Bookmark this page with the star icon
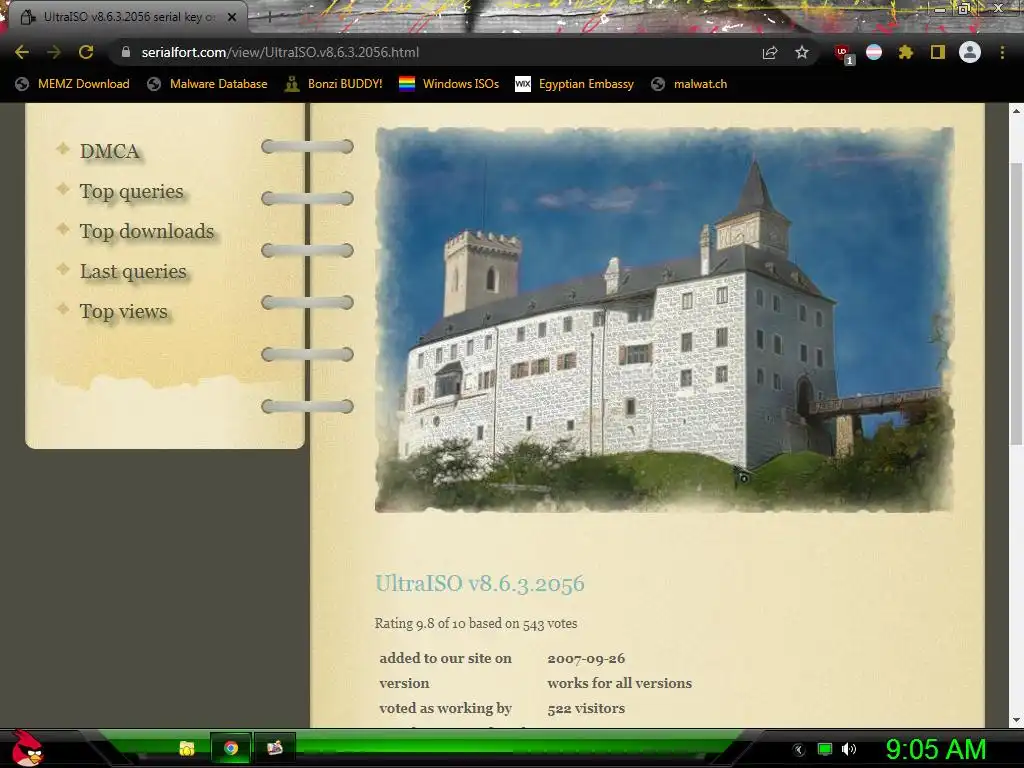 point(802,52)
